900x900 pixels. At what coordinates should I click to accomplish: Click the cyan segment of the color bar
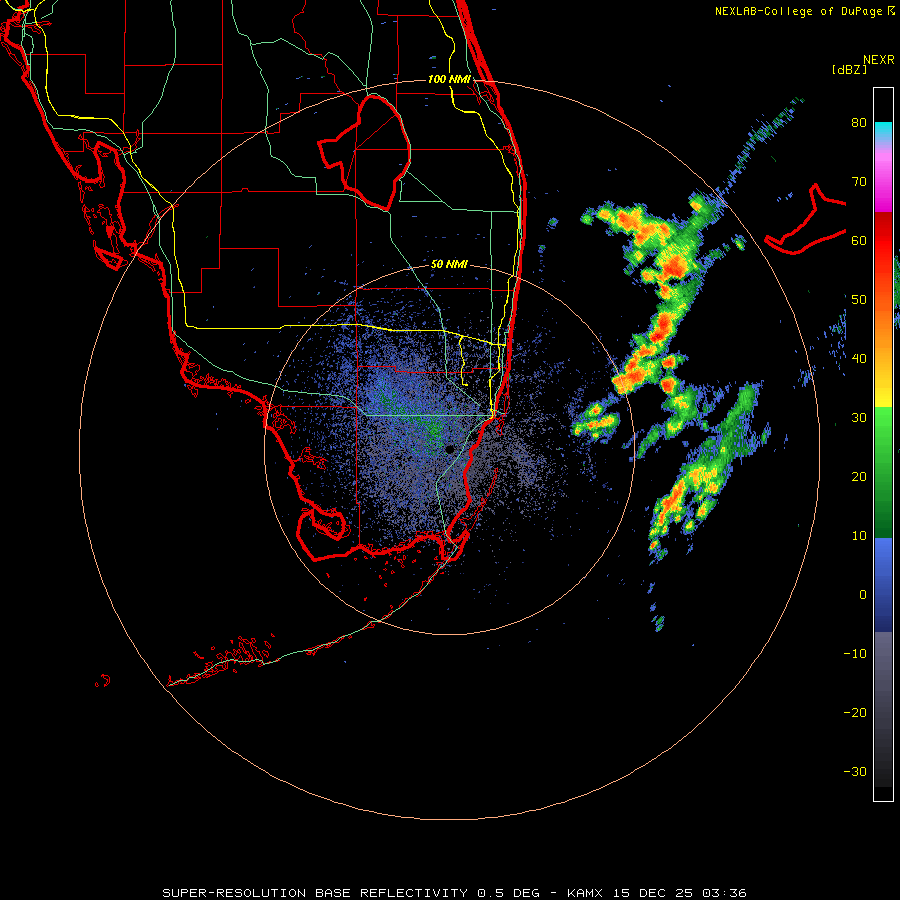(x=883, y=131)
